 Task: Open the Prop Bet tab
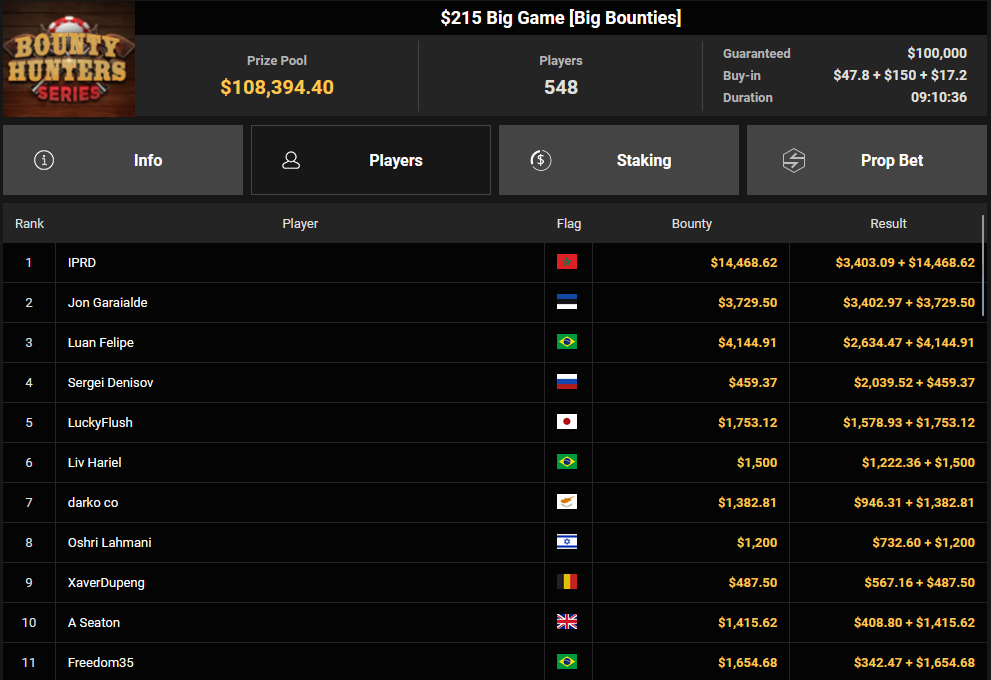pyautogui.click(x=866, y=160)
